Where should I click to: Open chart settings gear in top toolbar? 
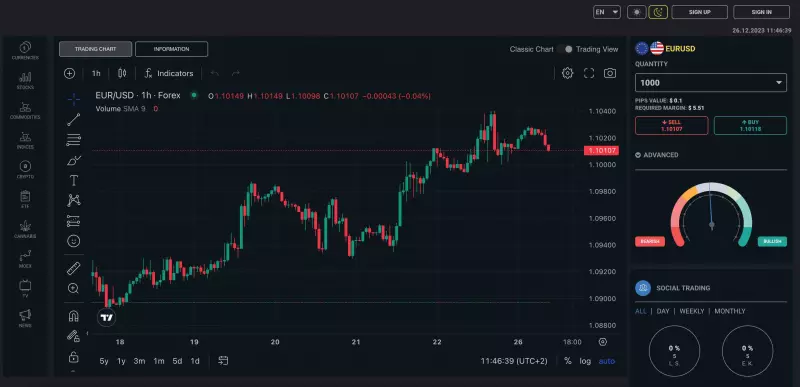[x=567, y=73]
